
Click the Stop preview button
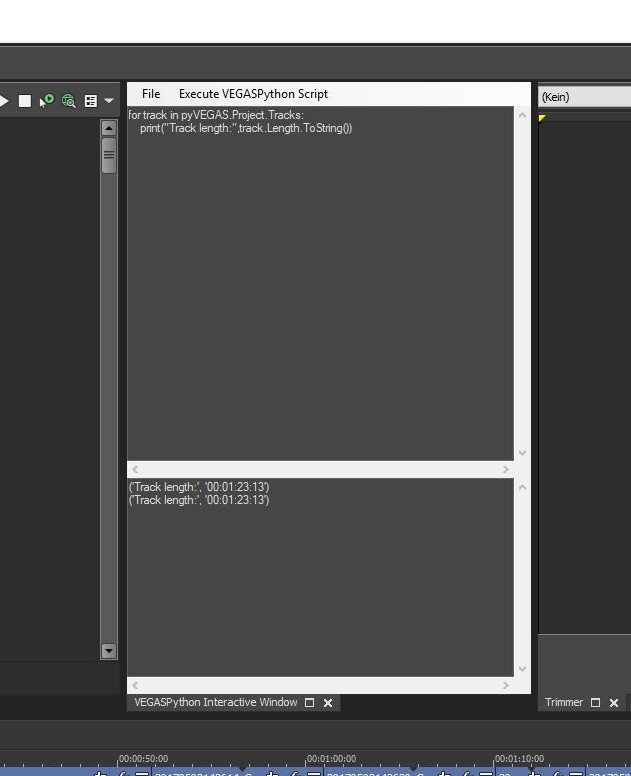pos(25,101)
